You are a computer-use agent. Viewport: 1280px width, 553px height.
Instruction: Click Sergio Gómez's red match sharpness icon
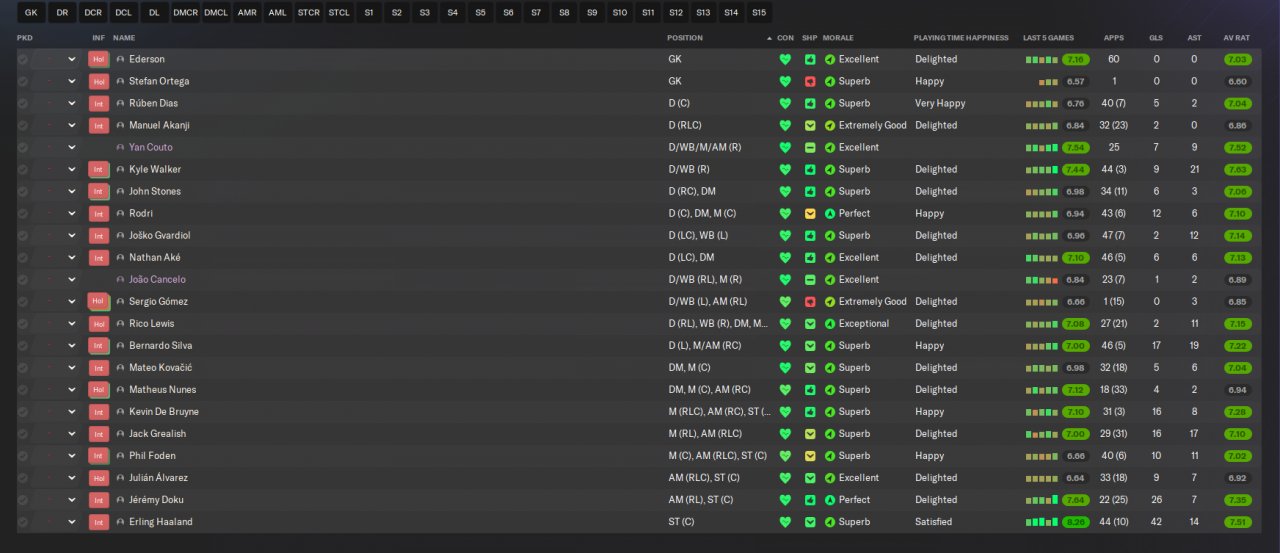click(810, 302)
